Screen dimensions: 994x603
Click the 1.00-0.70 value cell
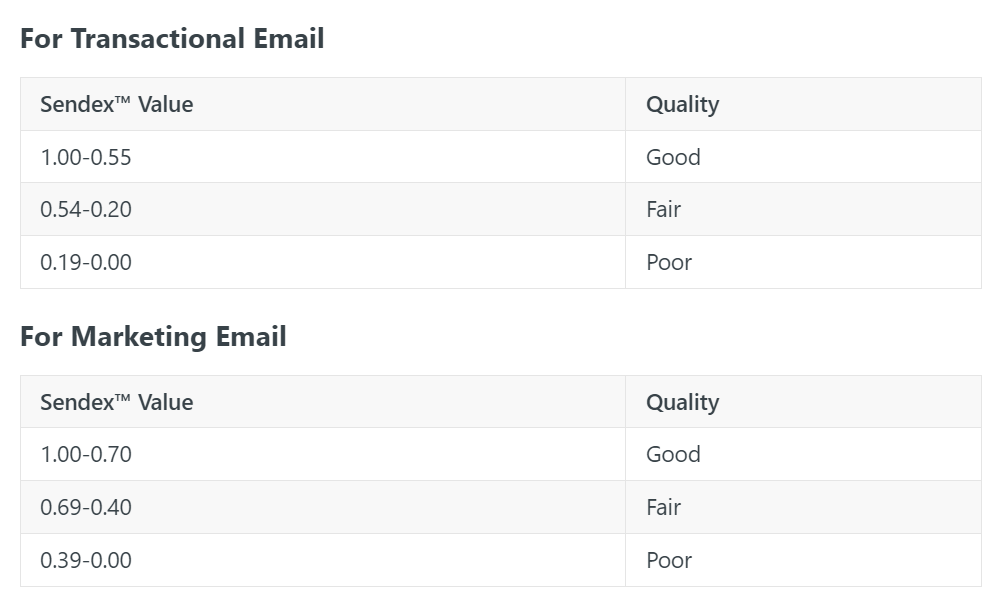[x=323, y=454]
